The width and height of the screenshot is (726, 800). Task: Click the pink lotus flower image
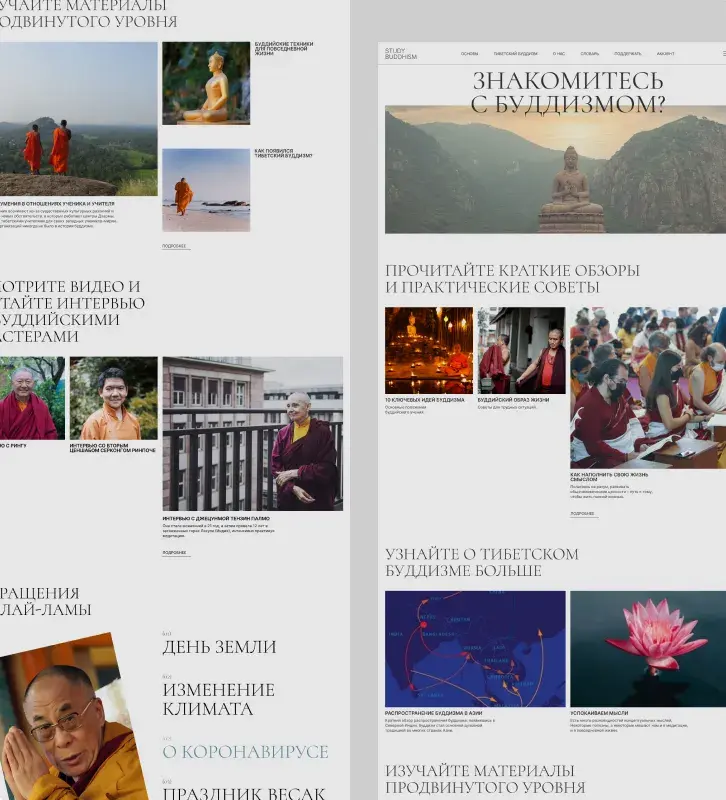648,648
